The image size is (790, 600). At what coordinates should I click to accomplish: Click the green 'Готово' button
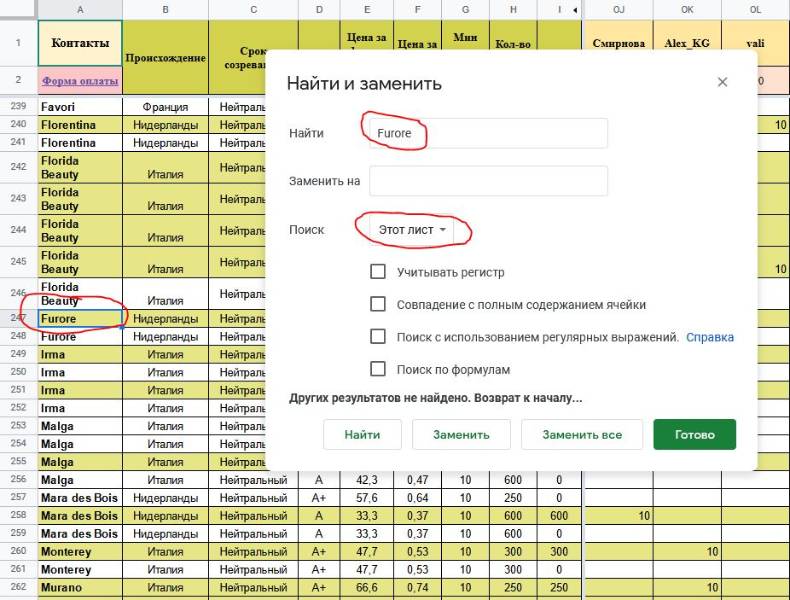[694, 435]
